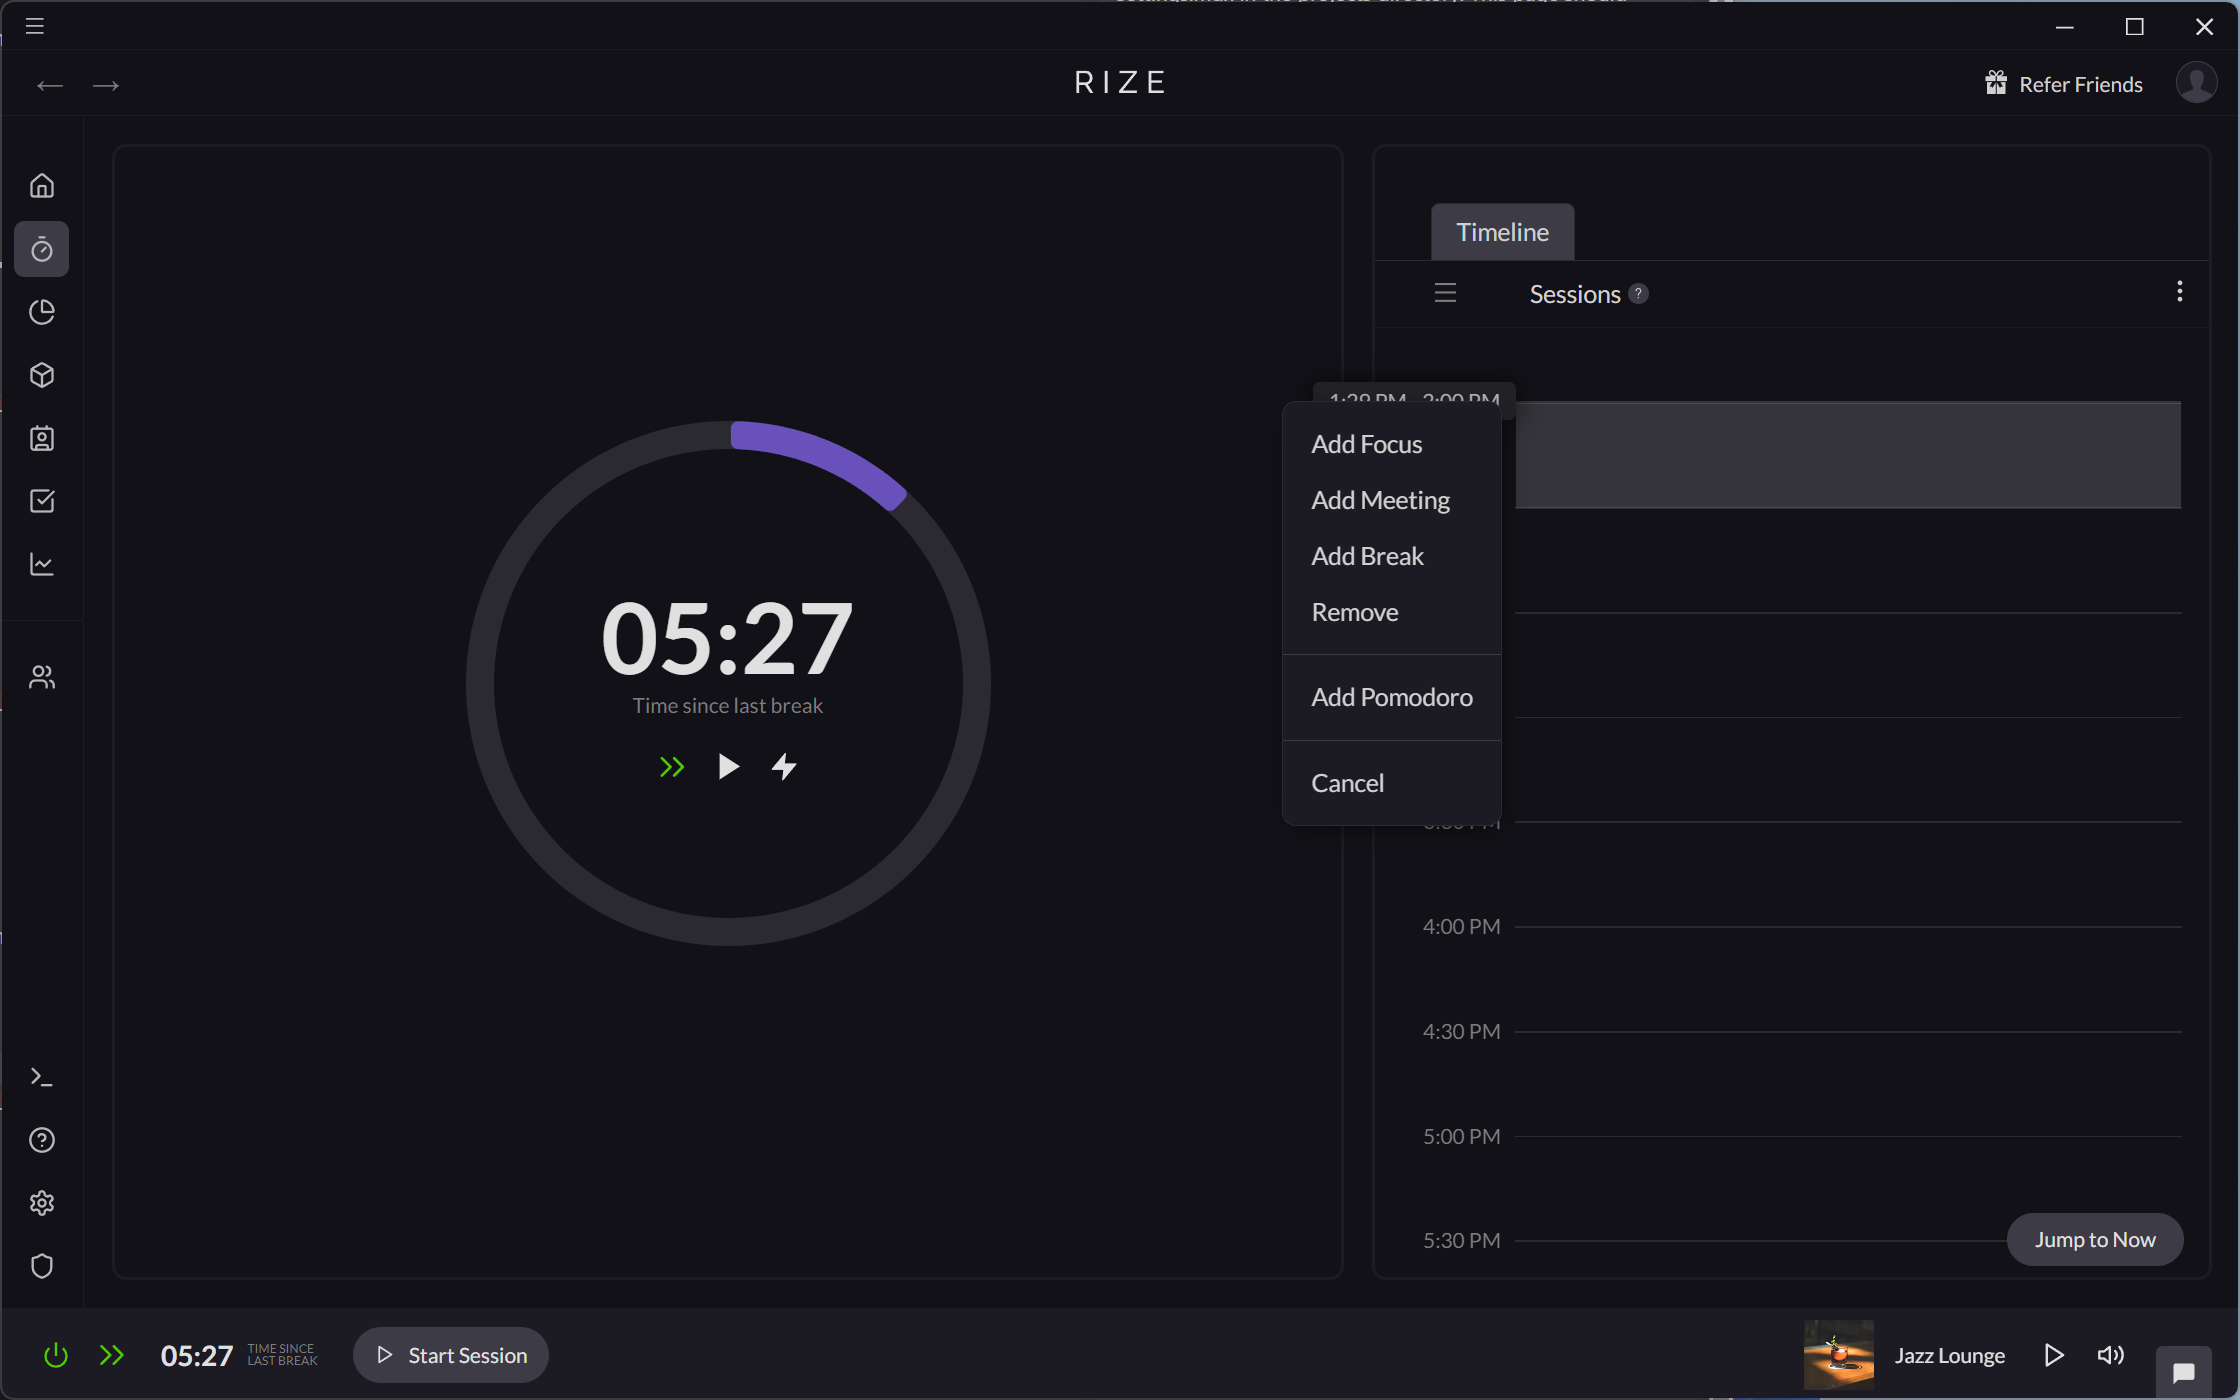Choose Add Pomodoro from the context menu
The height and width of the screenshot is (1400, 2240).
coord(1391,697)
